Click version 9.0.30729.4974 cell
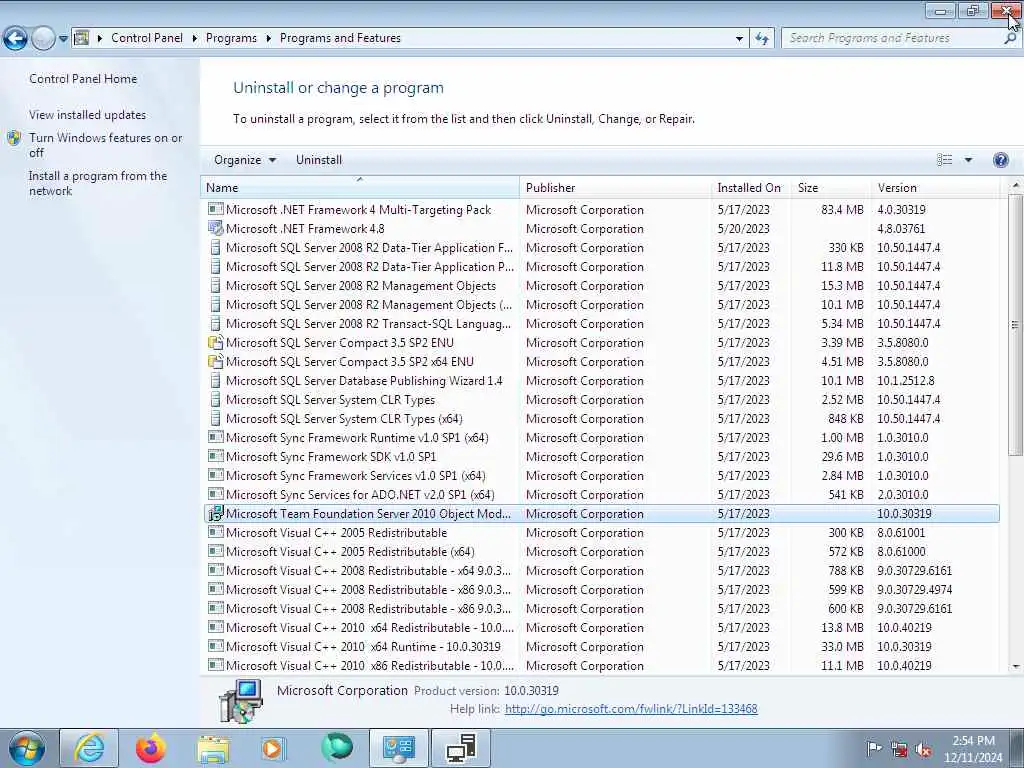This screenshot has height=768, width=1024. (x=914, y=590)
